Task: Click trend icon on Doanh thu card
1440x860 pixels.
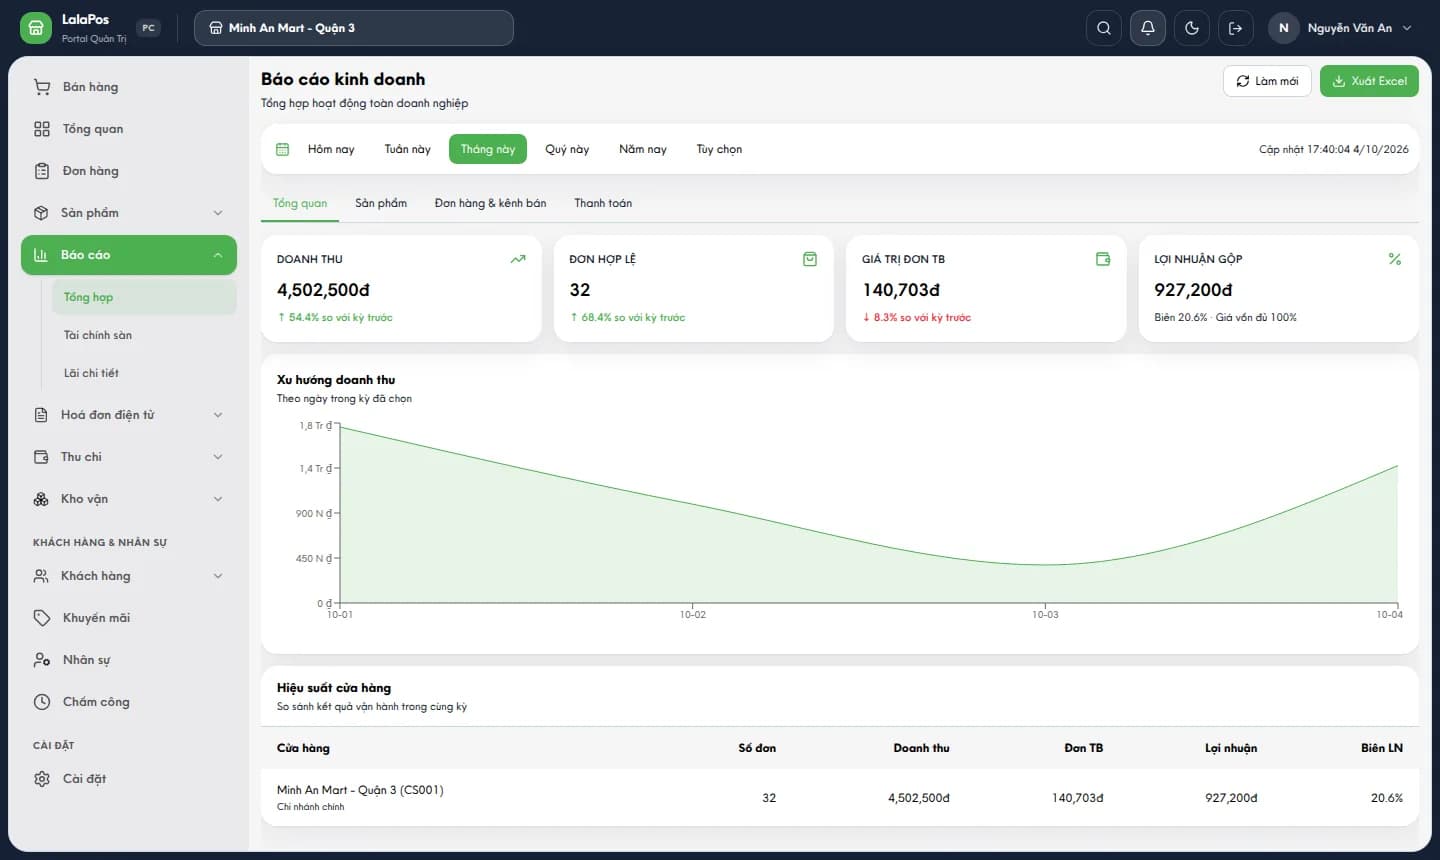Action: pyautogui.click(x=518, y=259)
